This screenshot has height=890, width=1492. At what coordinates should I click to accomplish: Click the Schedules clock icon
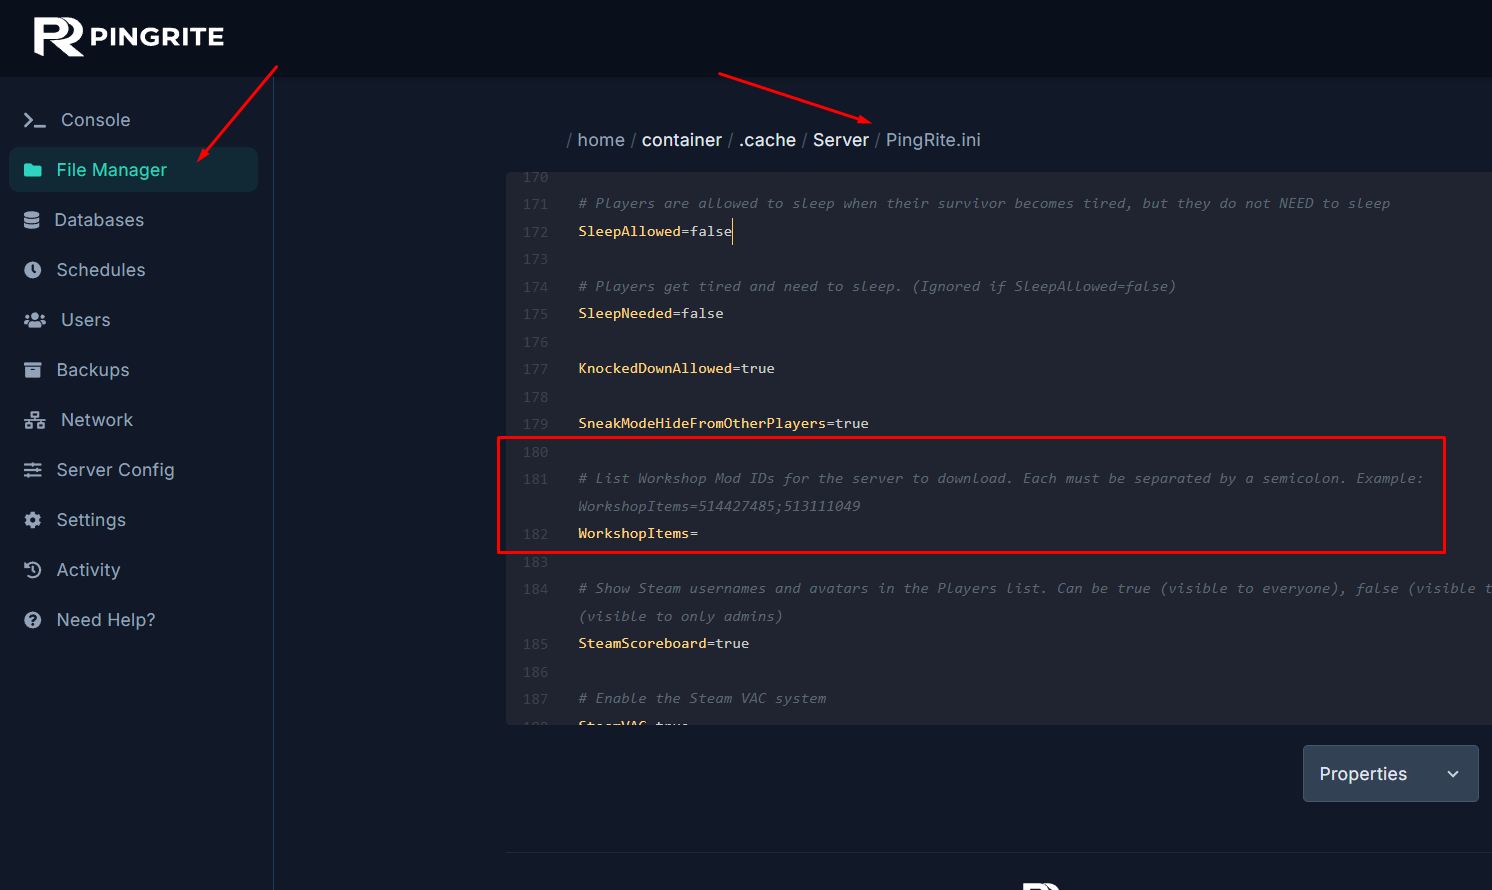click(x=33, y=270)
